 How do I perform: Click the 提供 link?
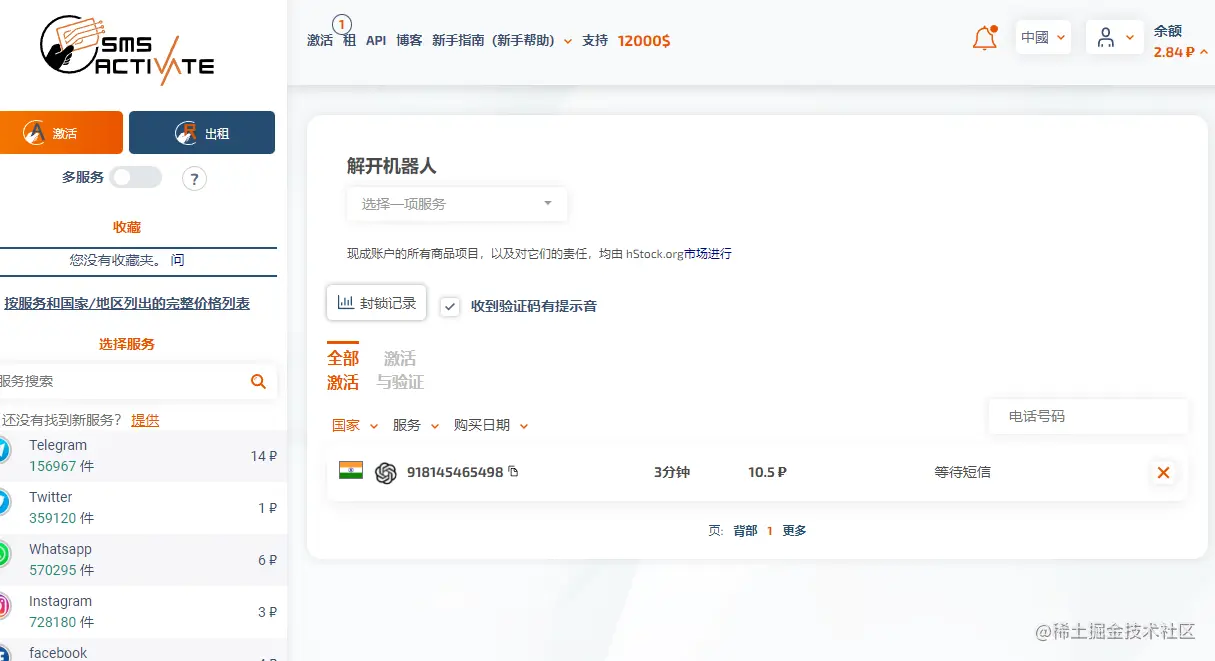point(145,420)
